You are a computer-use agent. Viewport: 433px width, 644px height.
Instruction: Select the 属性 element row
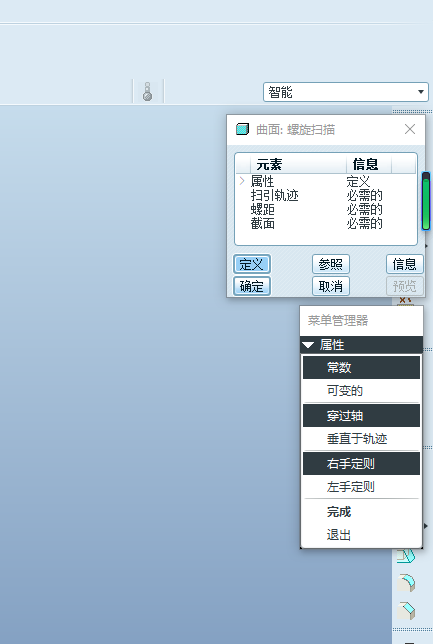pyautogui.click(x=326, y=181)
